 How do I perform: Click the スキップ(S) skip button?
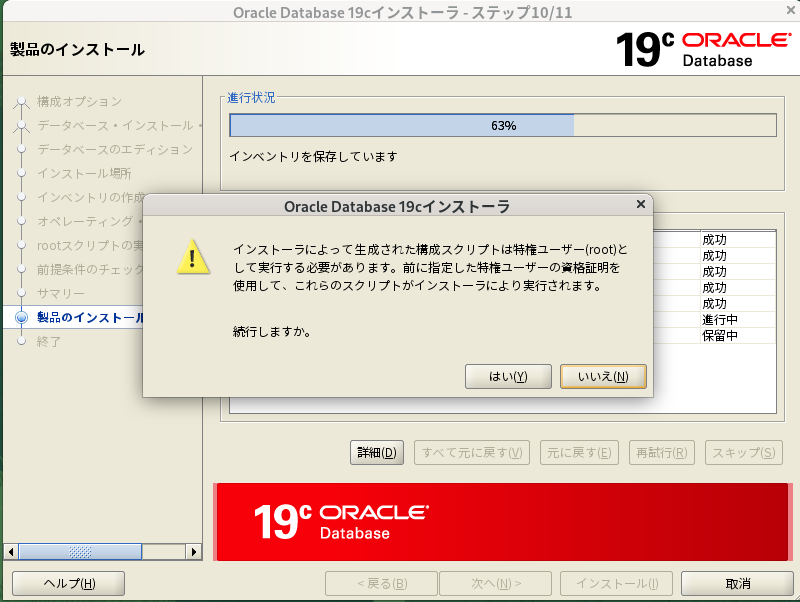coord(744,453)
